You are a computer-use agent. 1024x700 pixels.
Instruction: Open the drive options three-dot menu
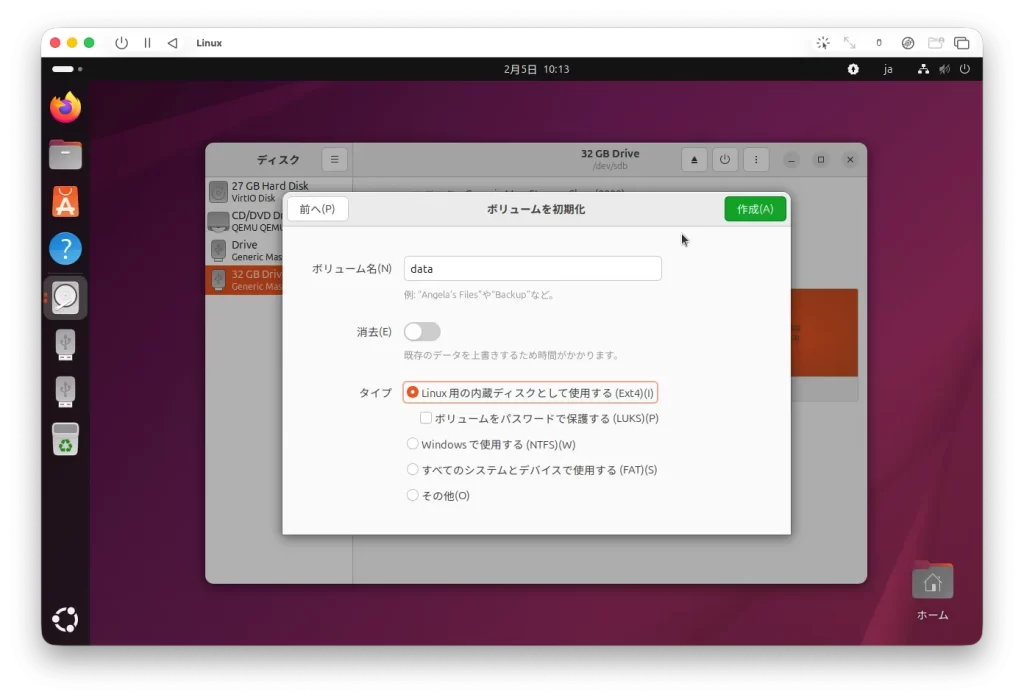(x=755, y=160)
